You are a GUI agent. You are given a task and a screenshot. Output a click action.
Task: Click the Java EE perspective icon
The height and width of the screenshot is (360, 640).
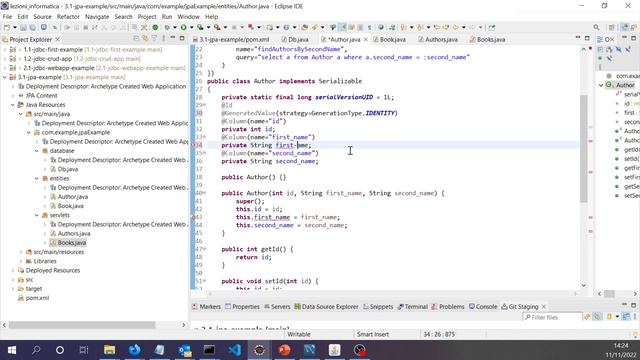(x=624, y=27)
